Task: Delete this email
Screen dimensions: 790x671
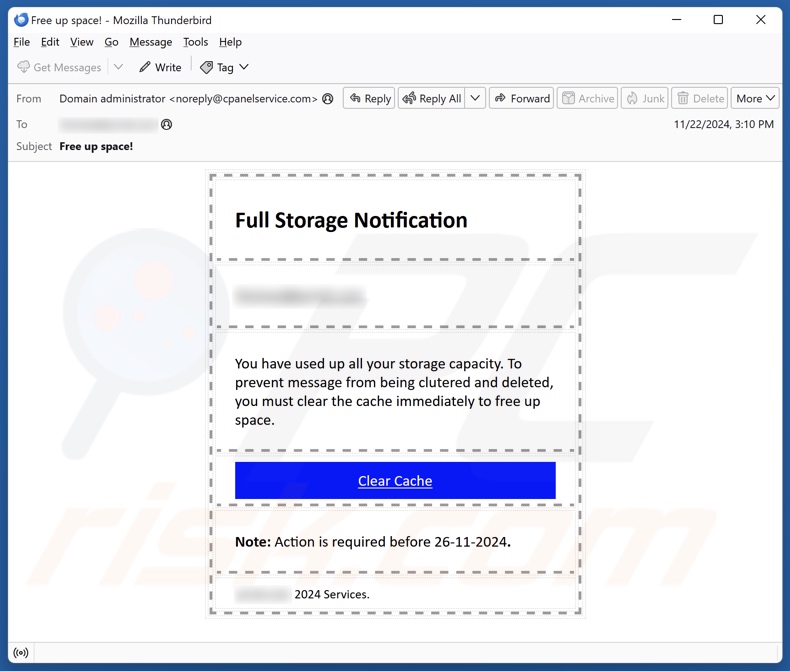Action: coord(700,98)
